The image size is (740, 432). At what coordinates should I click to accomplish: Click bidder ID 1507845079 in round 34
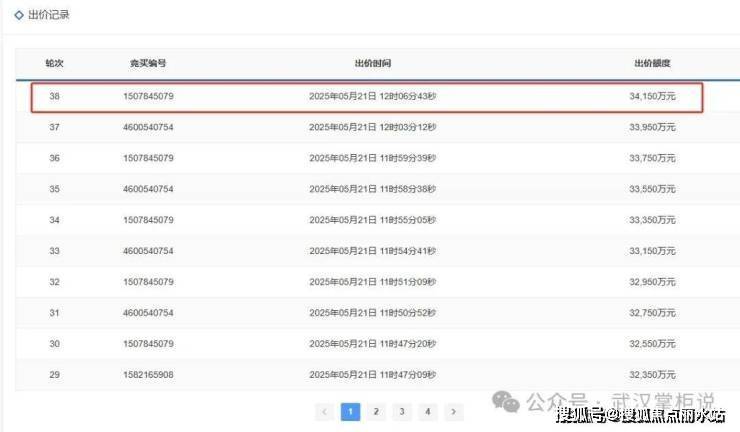[148, 220]
